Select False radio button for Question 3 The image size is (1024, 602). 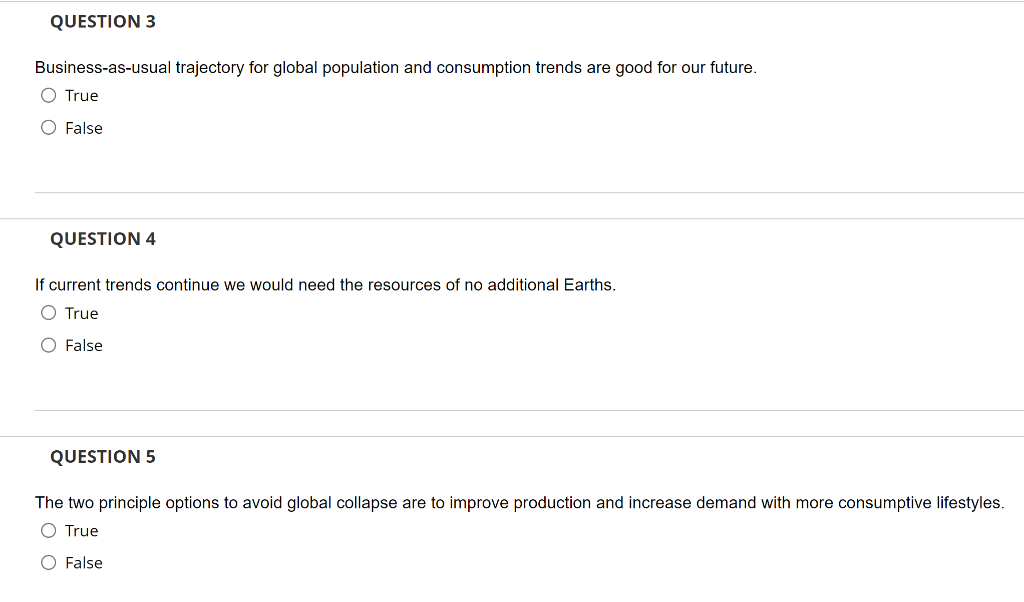click(x=49, y=128)
